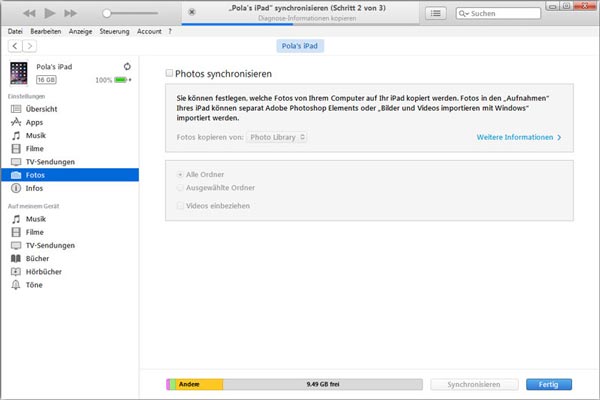Click the Synchronisieren button
Viewport: 600px width, 400px height.
coord(474,384)
